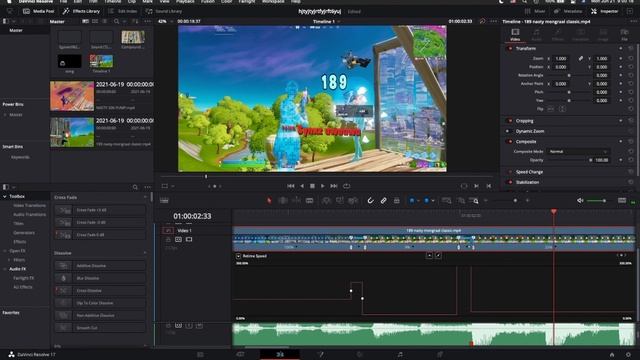
Task: Lock the Video 1 track padlock icon
Action: coord(168,240)
